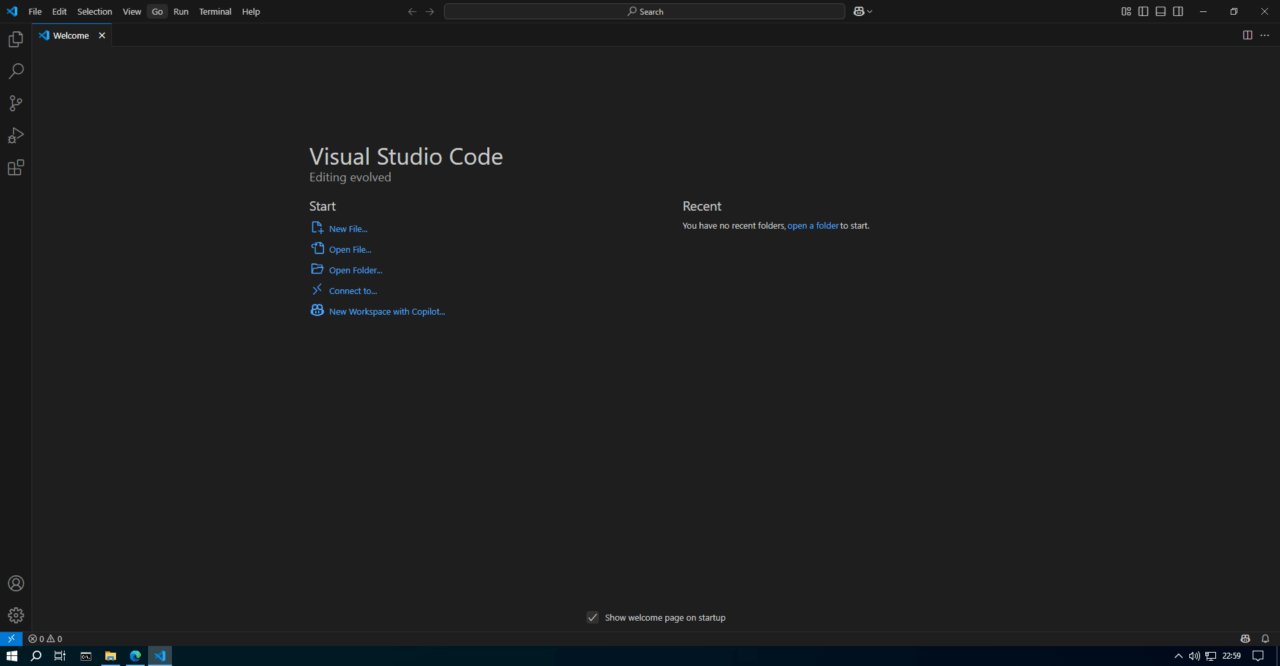The image size is (1280, 666).
Task: Expand the Copilot dropdown chevron in title bar
Action: [870, 11]
